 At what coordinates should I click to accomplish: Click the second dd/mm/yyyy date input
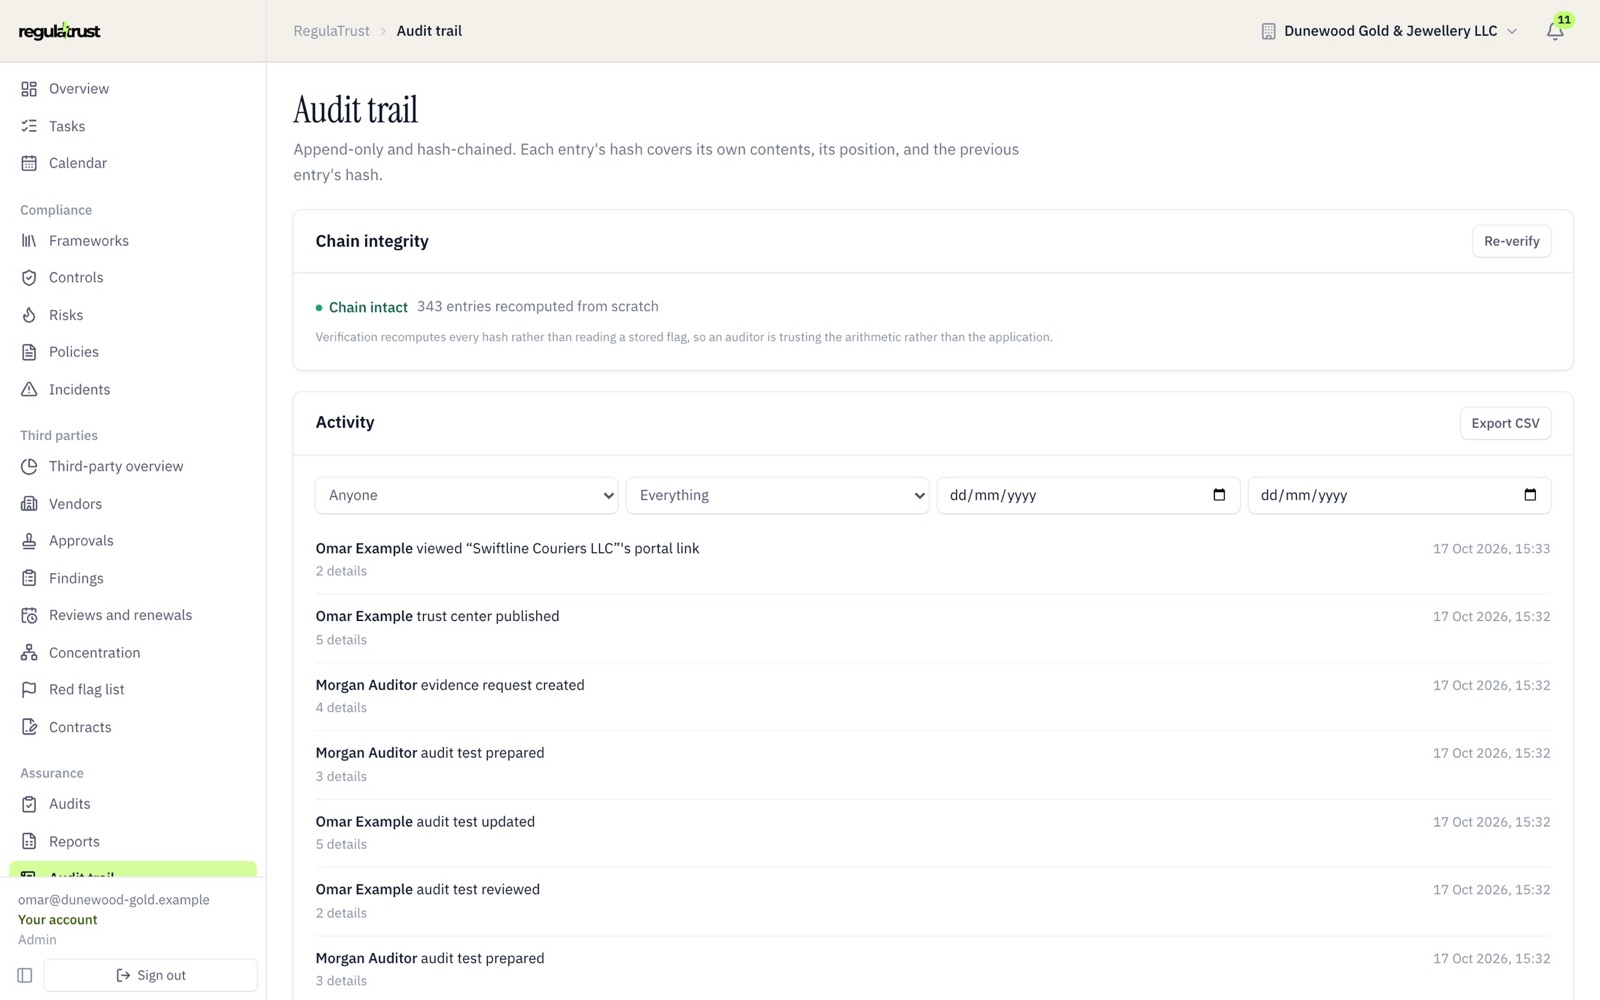point(1399,495)
